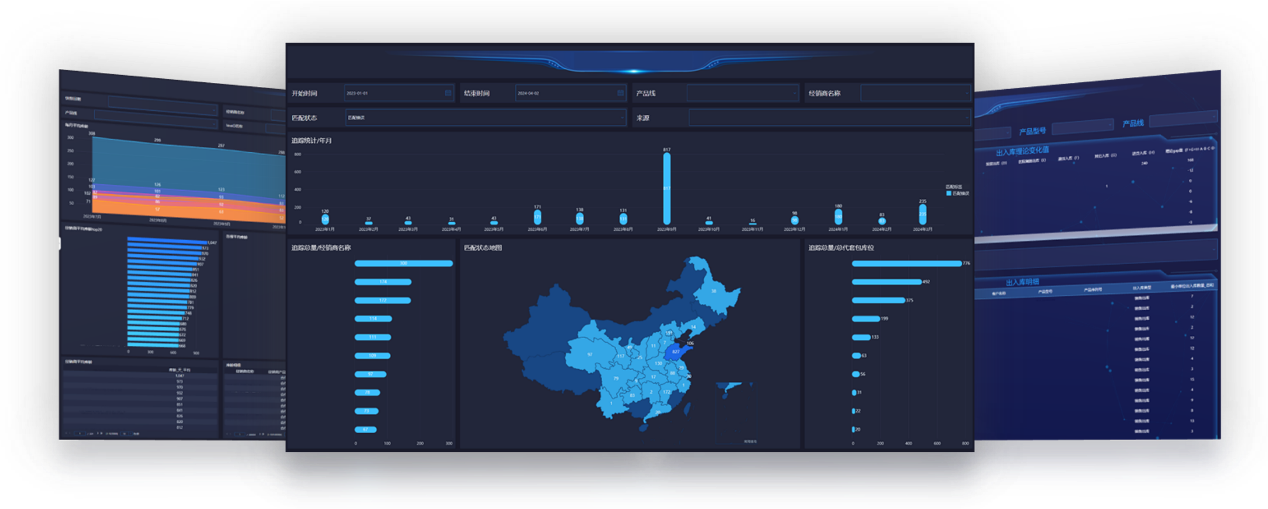Expand the 经销商名称 dropdown
The image size is (1268, 509).
(915, 93)
